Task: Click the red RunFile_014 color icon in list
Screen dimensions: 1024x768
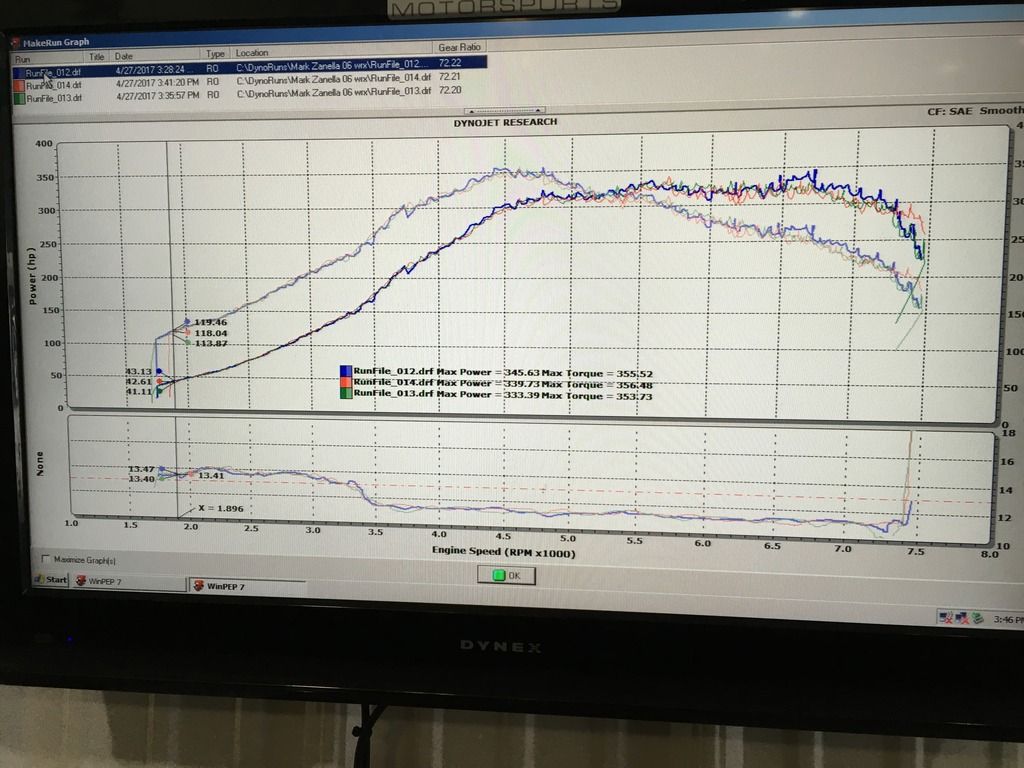Action: [21, 86]
